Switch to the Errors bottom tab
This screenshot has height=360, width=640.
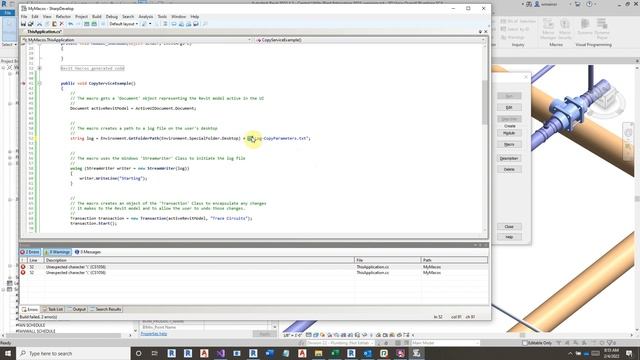coord(30,309)
